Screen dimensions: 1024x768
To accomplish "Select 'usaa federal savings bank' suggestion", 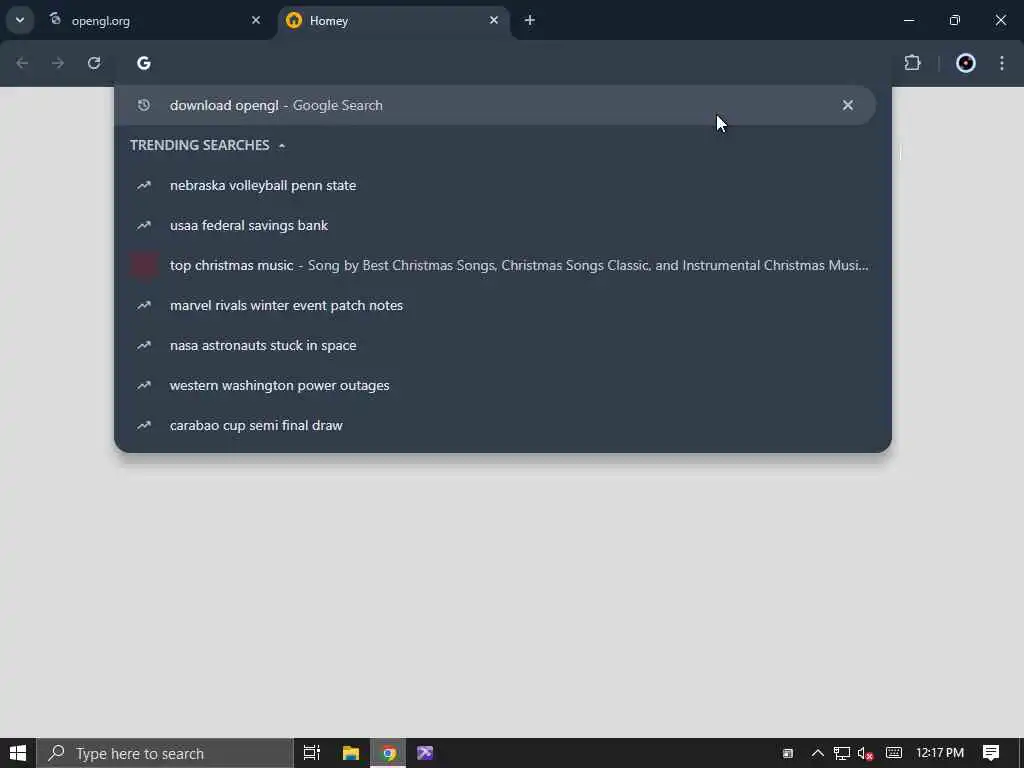I will (x=502, y=225).
